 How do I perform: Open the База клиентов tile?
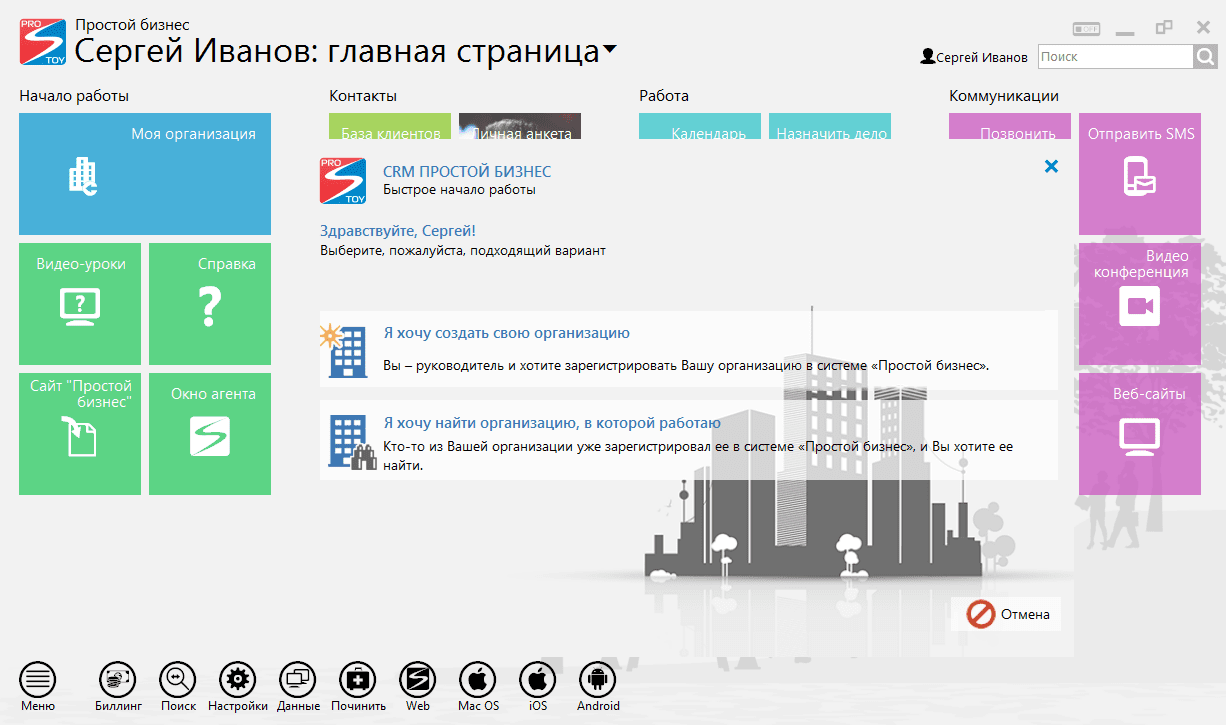(x=390, y=126)
